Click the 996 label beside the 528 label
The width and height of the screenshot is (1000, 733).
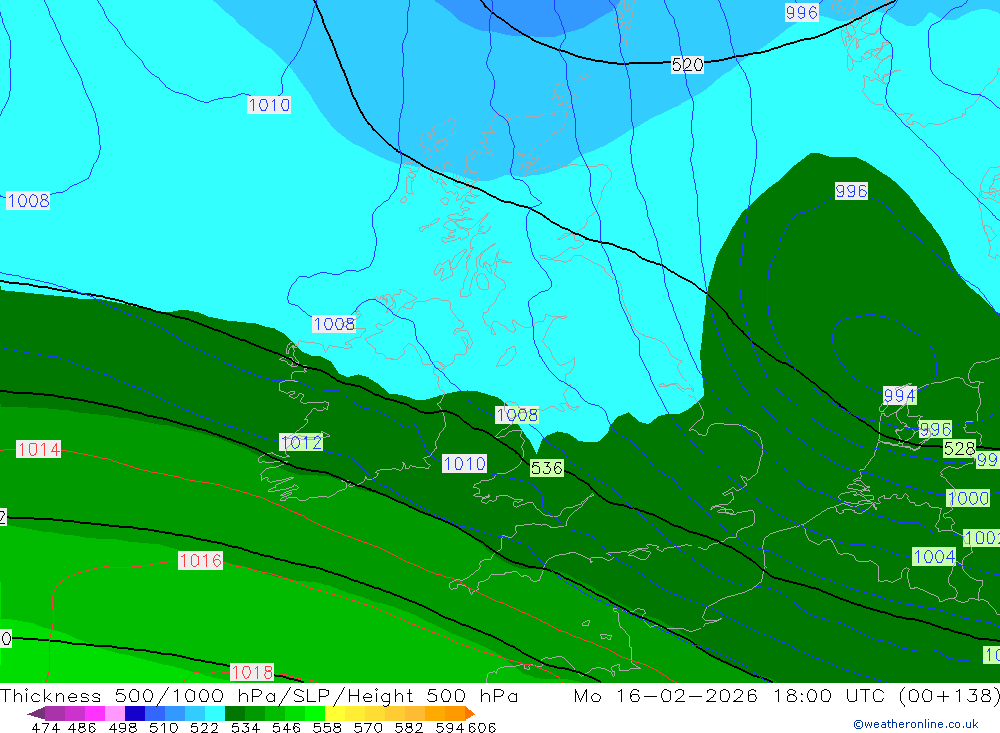[935, 429]
